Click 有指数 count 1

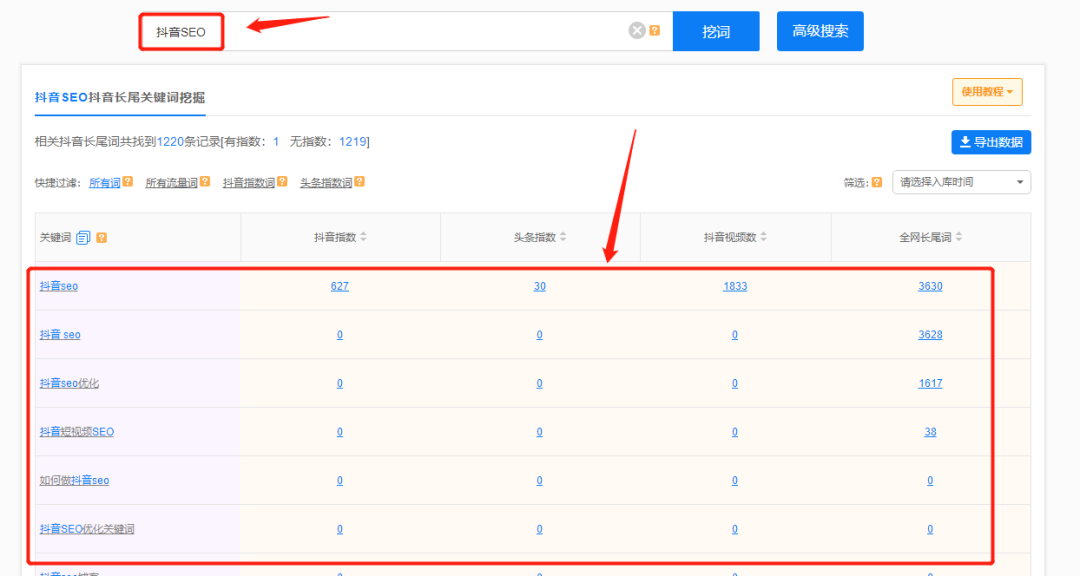pos(276,141)
